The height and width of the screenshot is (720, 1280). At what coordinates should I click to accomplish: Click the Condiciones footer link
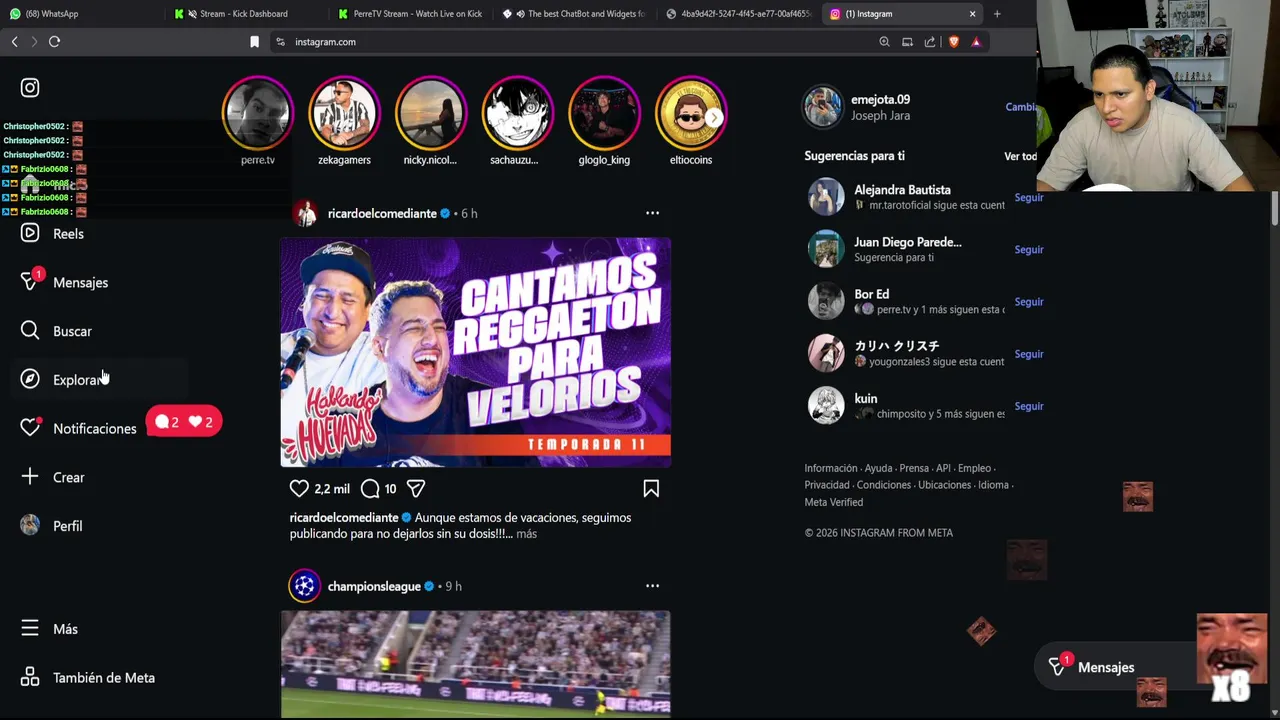[x=884, y=485]
